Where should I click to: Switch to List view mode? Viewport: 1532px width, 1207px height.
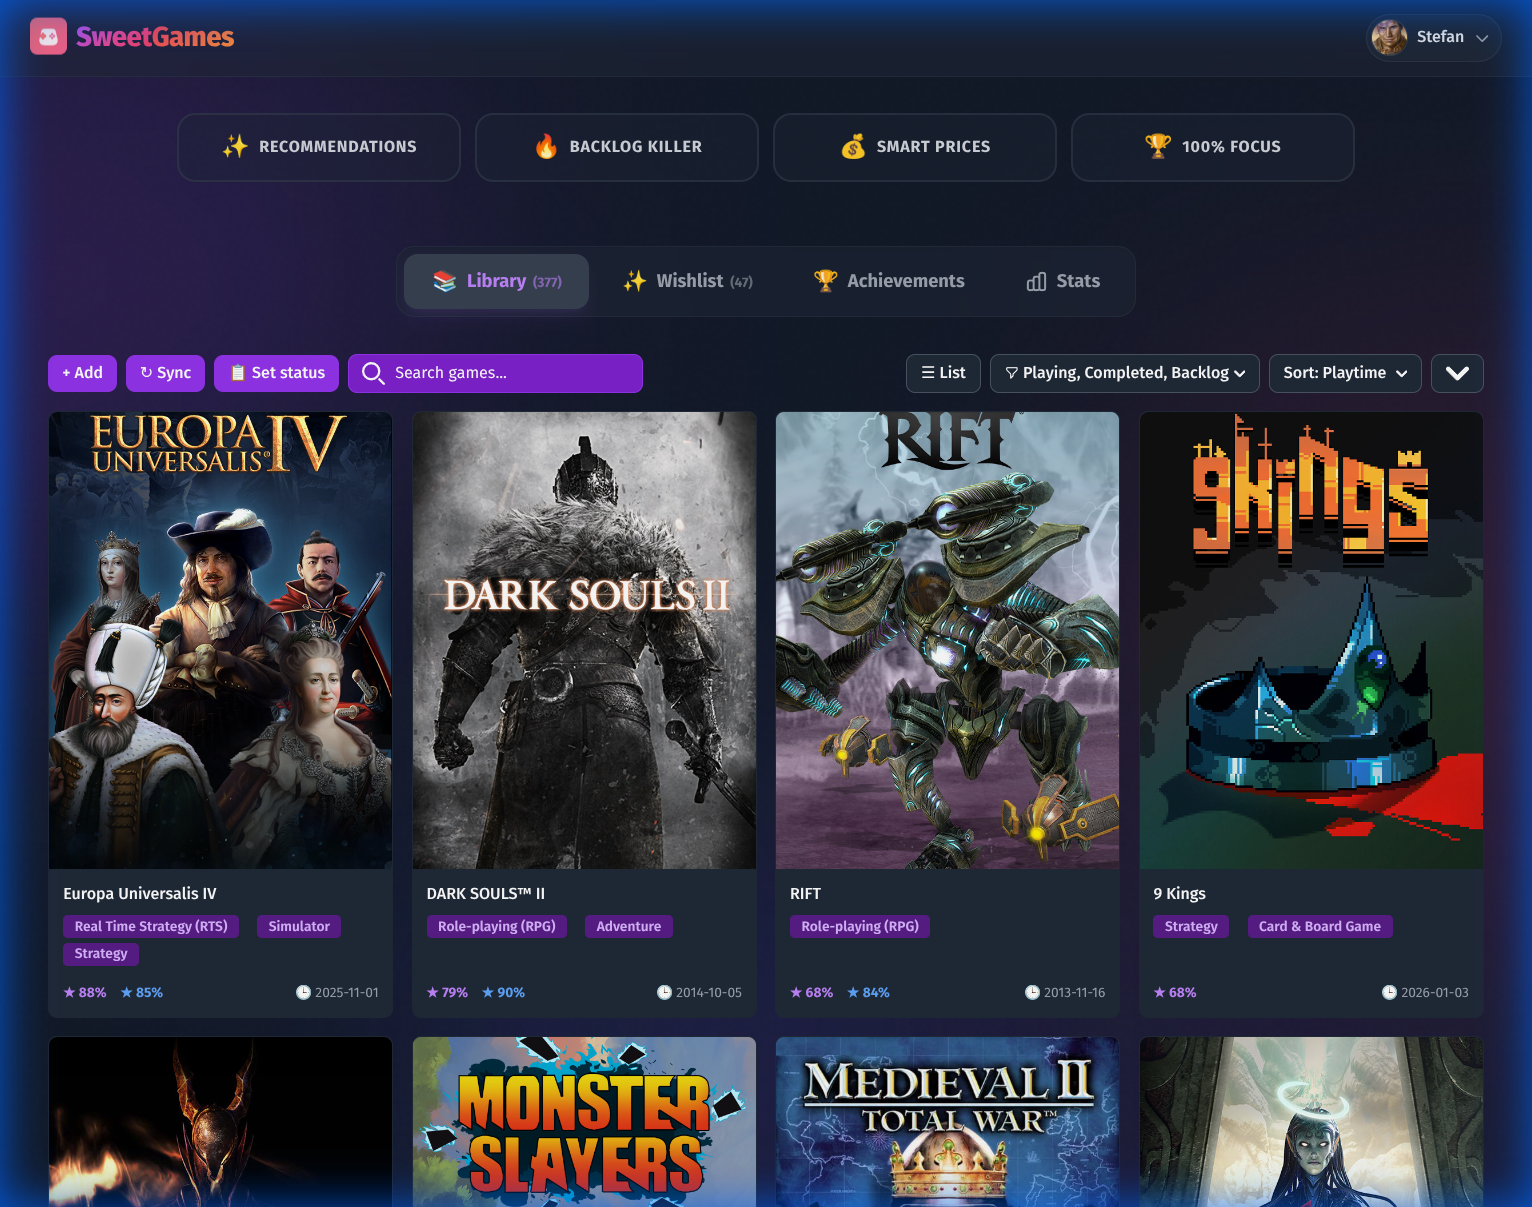(x=942, y=373)
